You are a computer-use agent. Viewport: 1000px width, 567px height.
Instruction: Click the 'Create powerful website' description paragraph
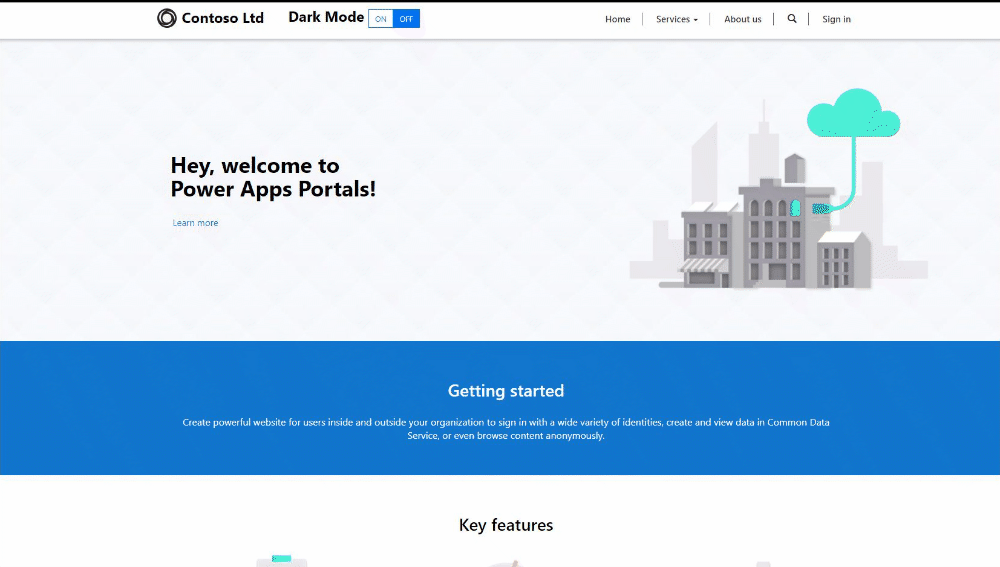[x=506, y=429]
